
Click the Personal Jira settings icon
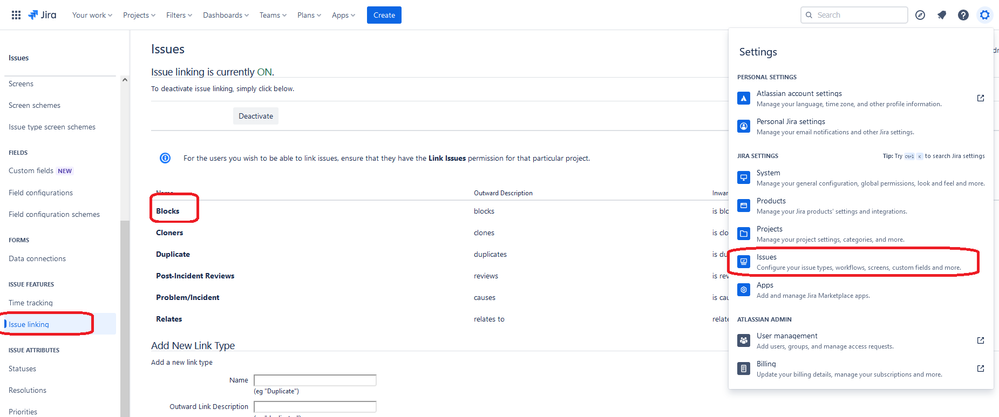click(744, 126)
